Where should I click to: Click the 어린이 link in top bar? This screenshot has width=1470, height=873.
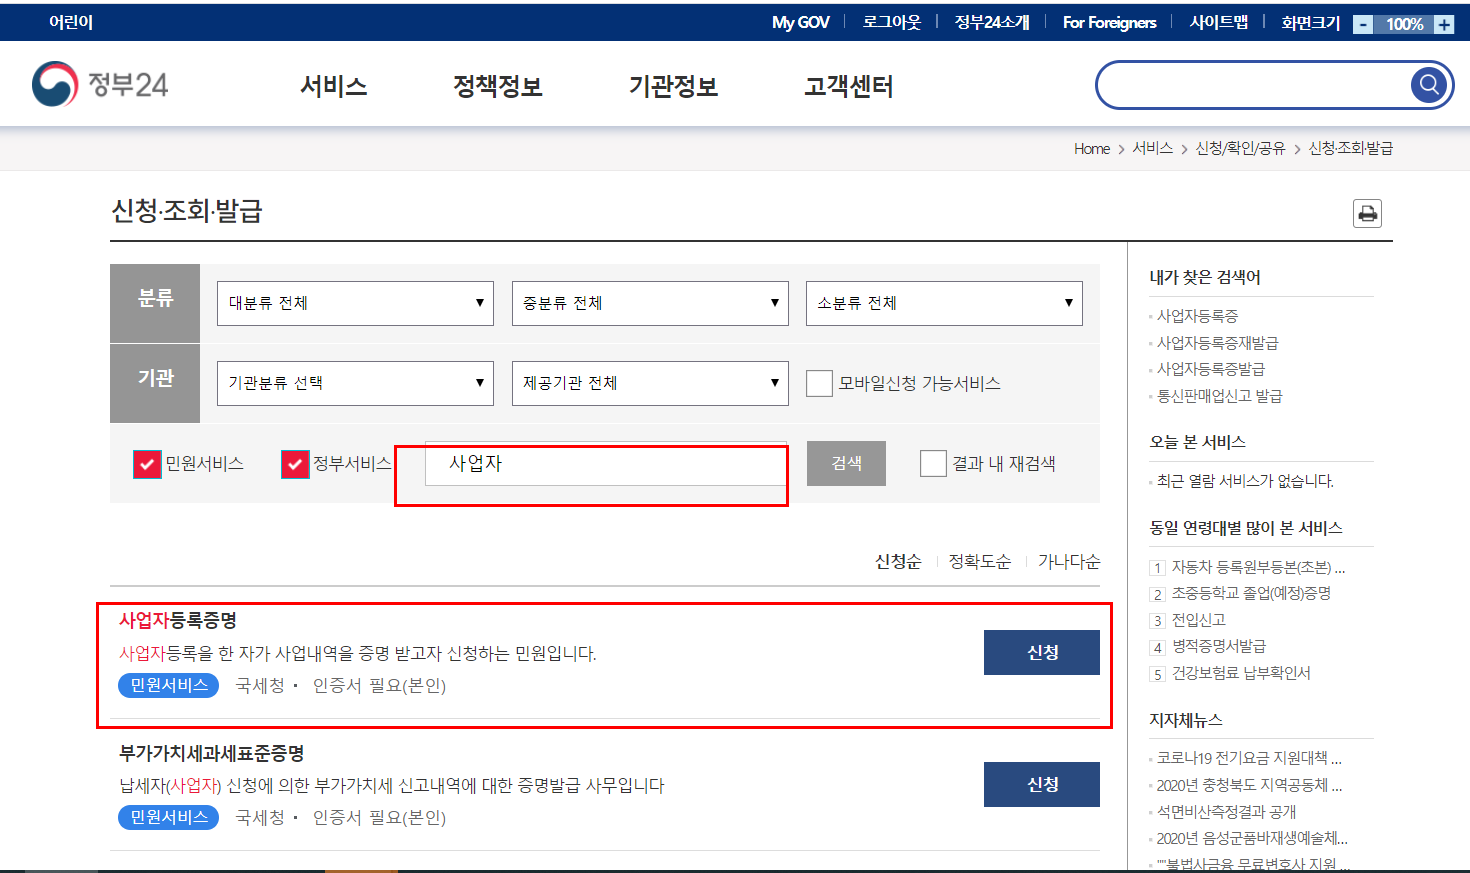tap(71, 22)
